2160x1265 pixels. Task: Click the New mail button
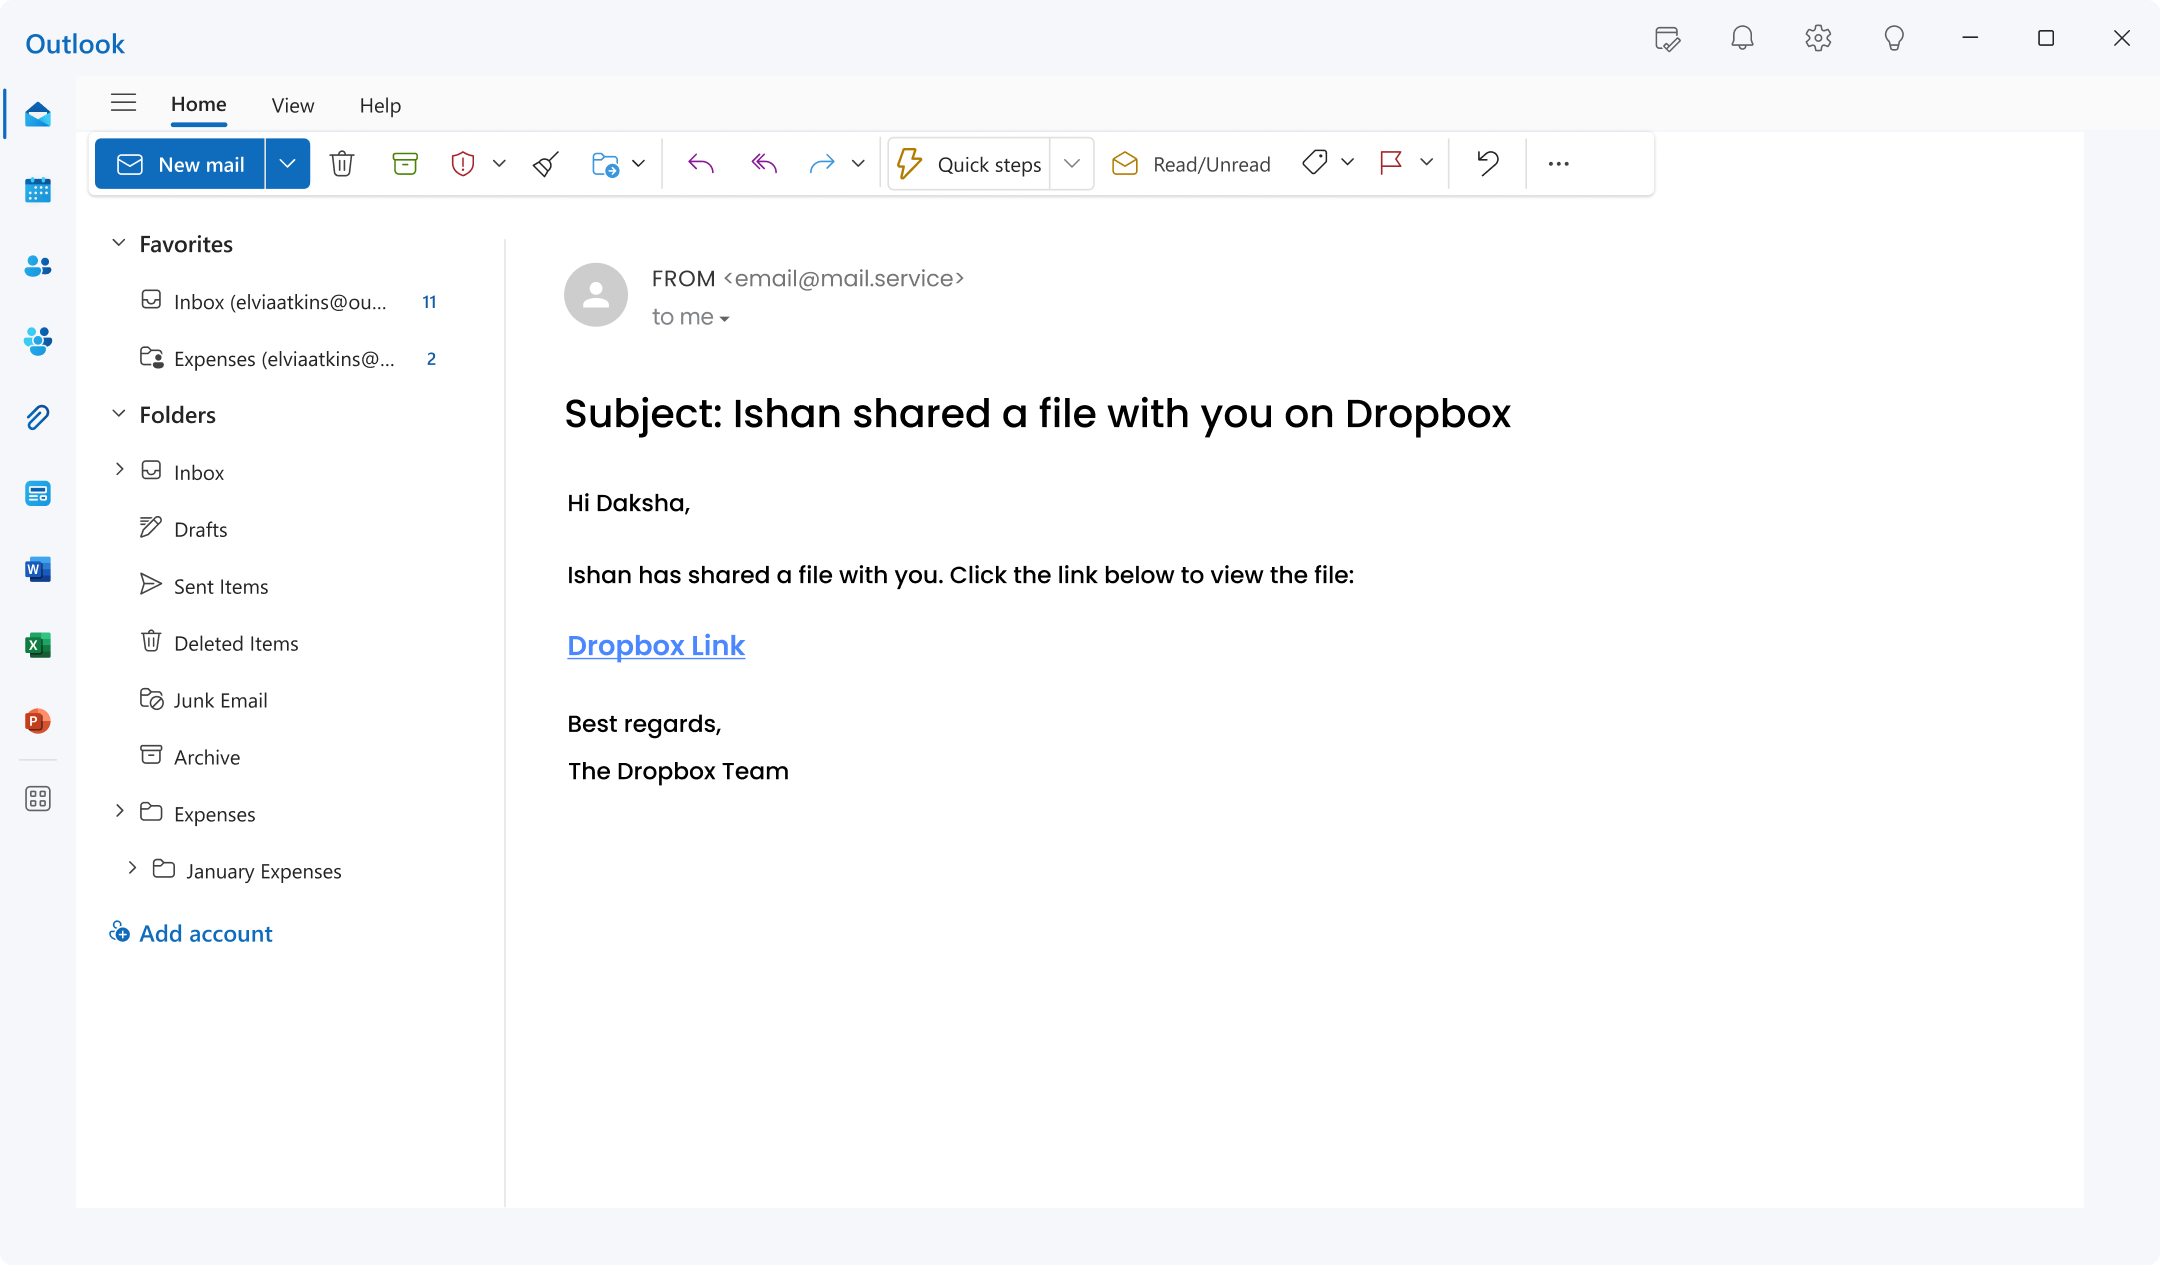click(x=182, y=163)
